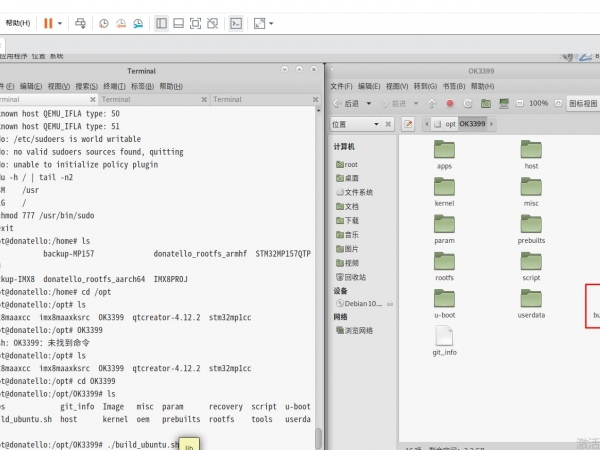Screen dimensions: 600x450
Task: Enter full screen mode in VM toolbar
Action: click(x=196, y=22)
